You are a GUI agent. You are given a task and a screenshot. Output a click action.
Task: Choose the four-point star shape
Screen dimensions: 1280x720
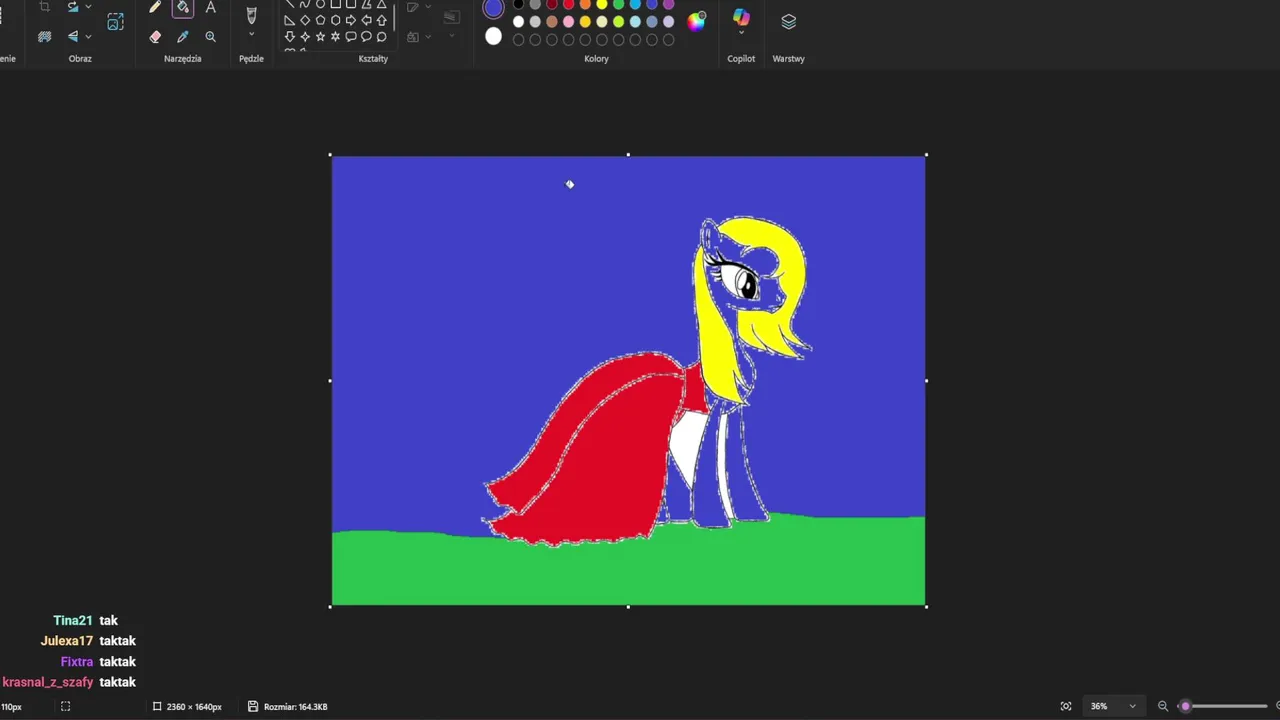305,36
